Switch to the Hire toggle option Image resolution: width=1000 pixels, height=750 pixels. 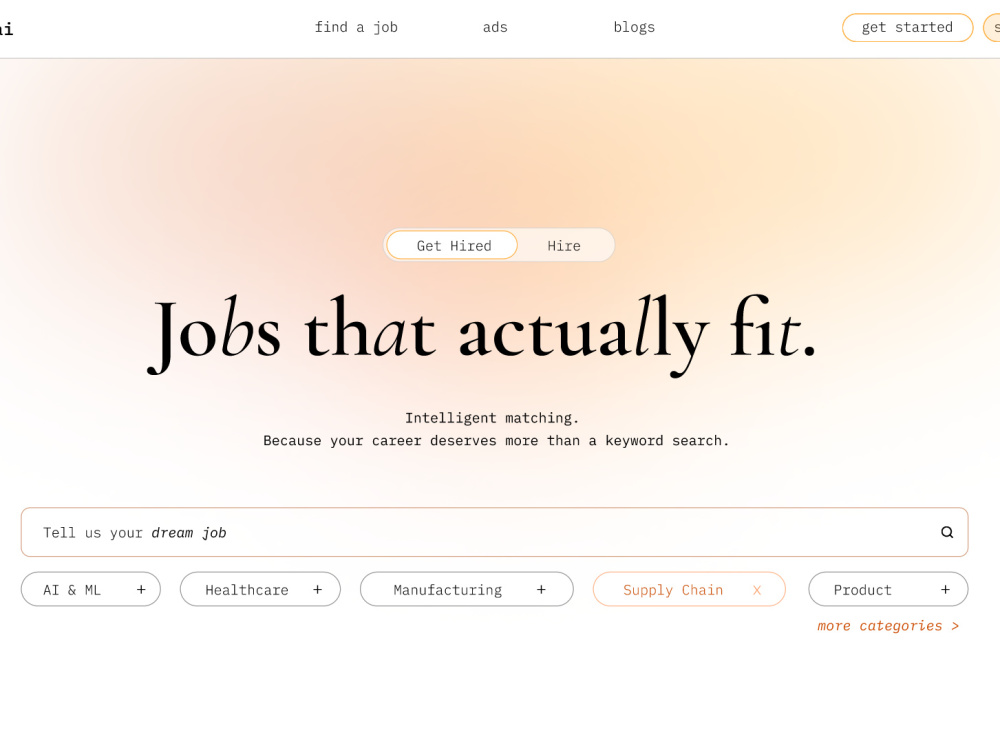point(564,246)
